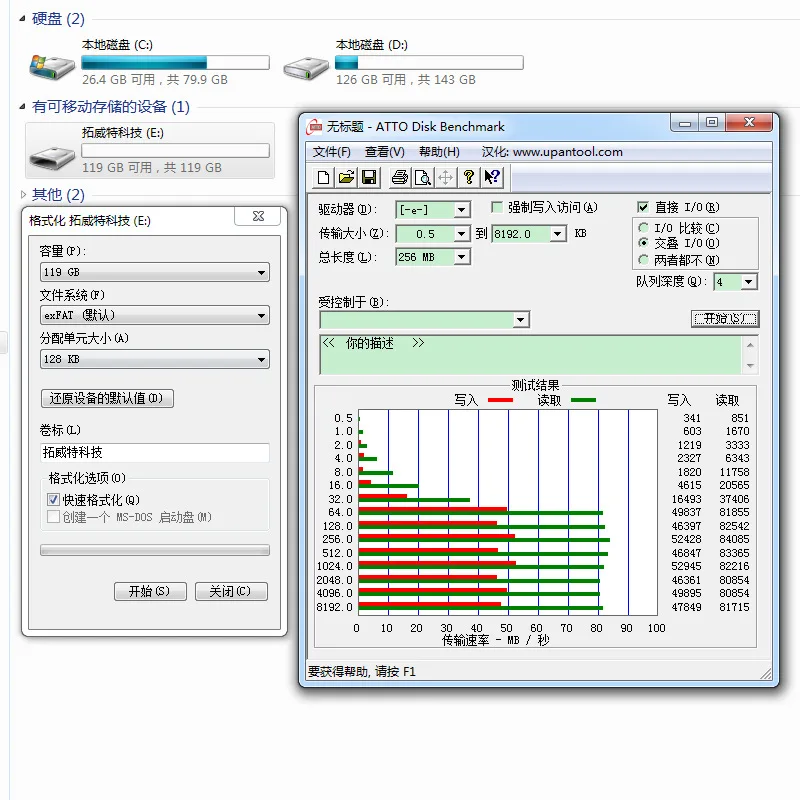Close the Format 拓威特科技 (E:) dialog
This screenshot has height=800, width=800.
tap(258, 216)
